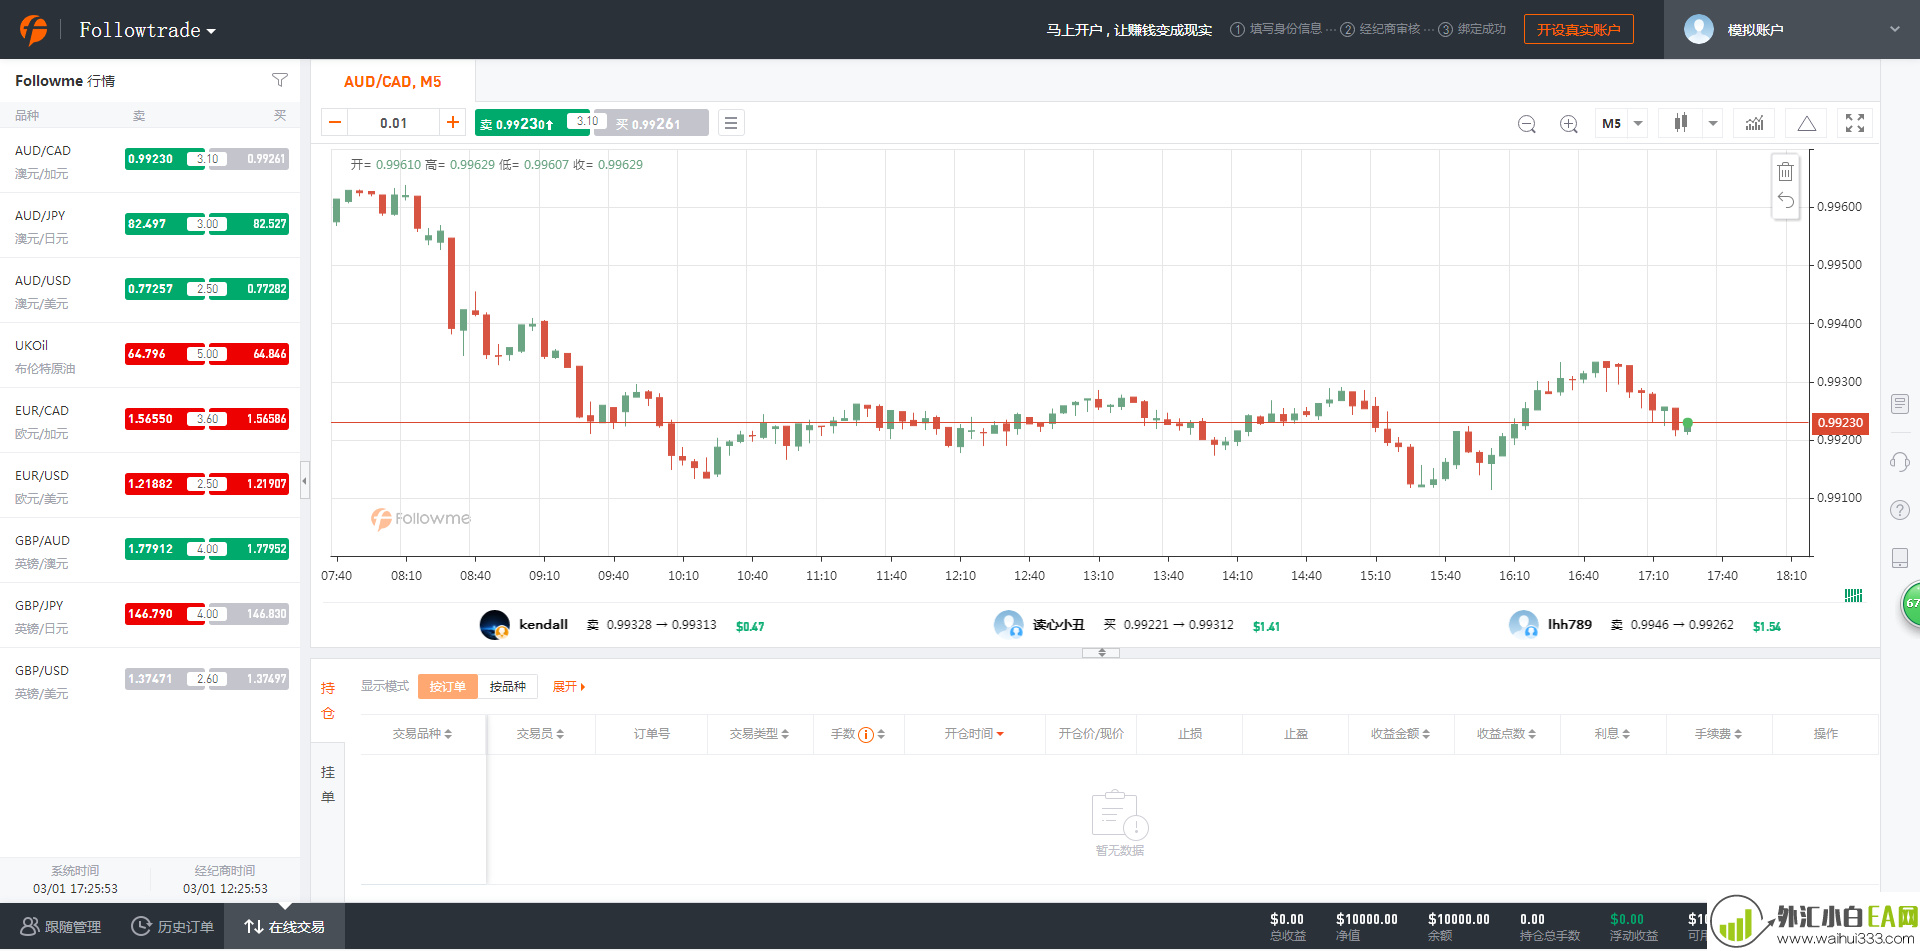Click the Followtrade logo icon
The height and width of the screenshot is (951, 1920).
pos(34,30)
